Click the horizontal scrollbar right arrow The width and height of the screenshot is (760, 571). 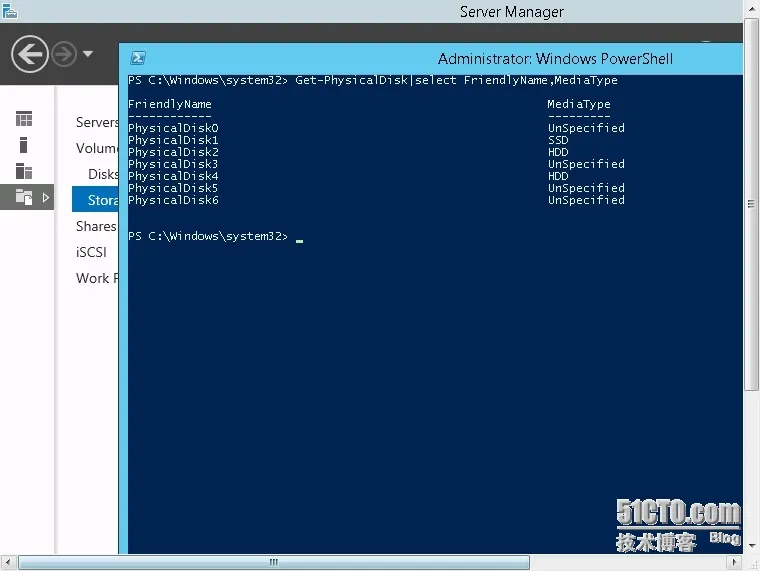click(x=734, y=562)
